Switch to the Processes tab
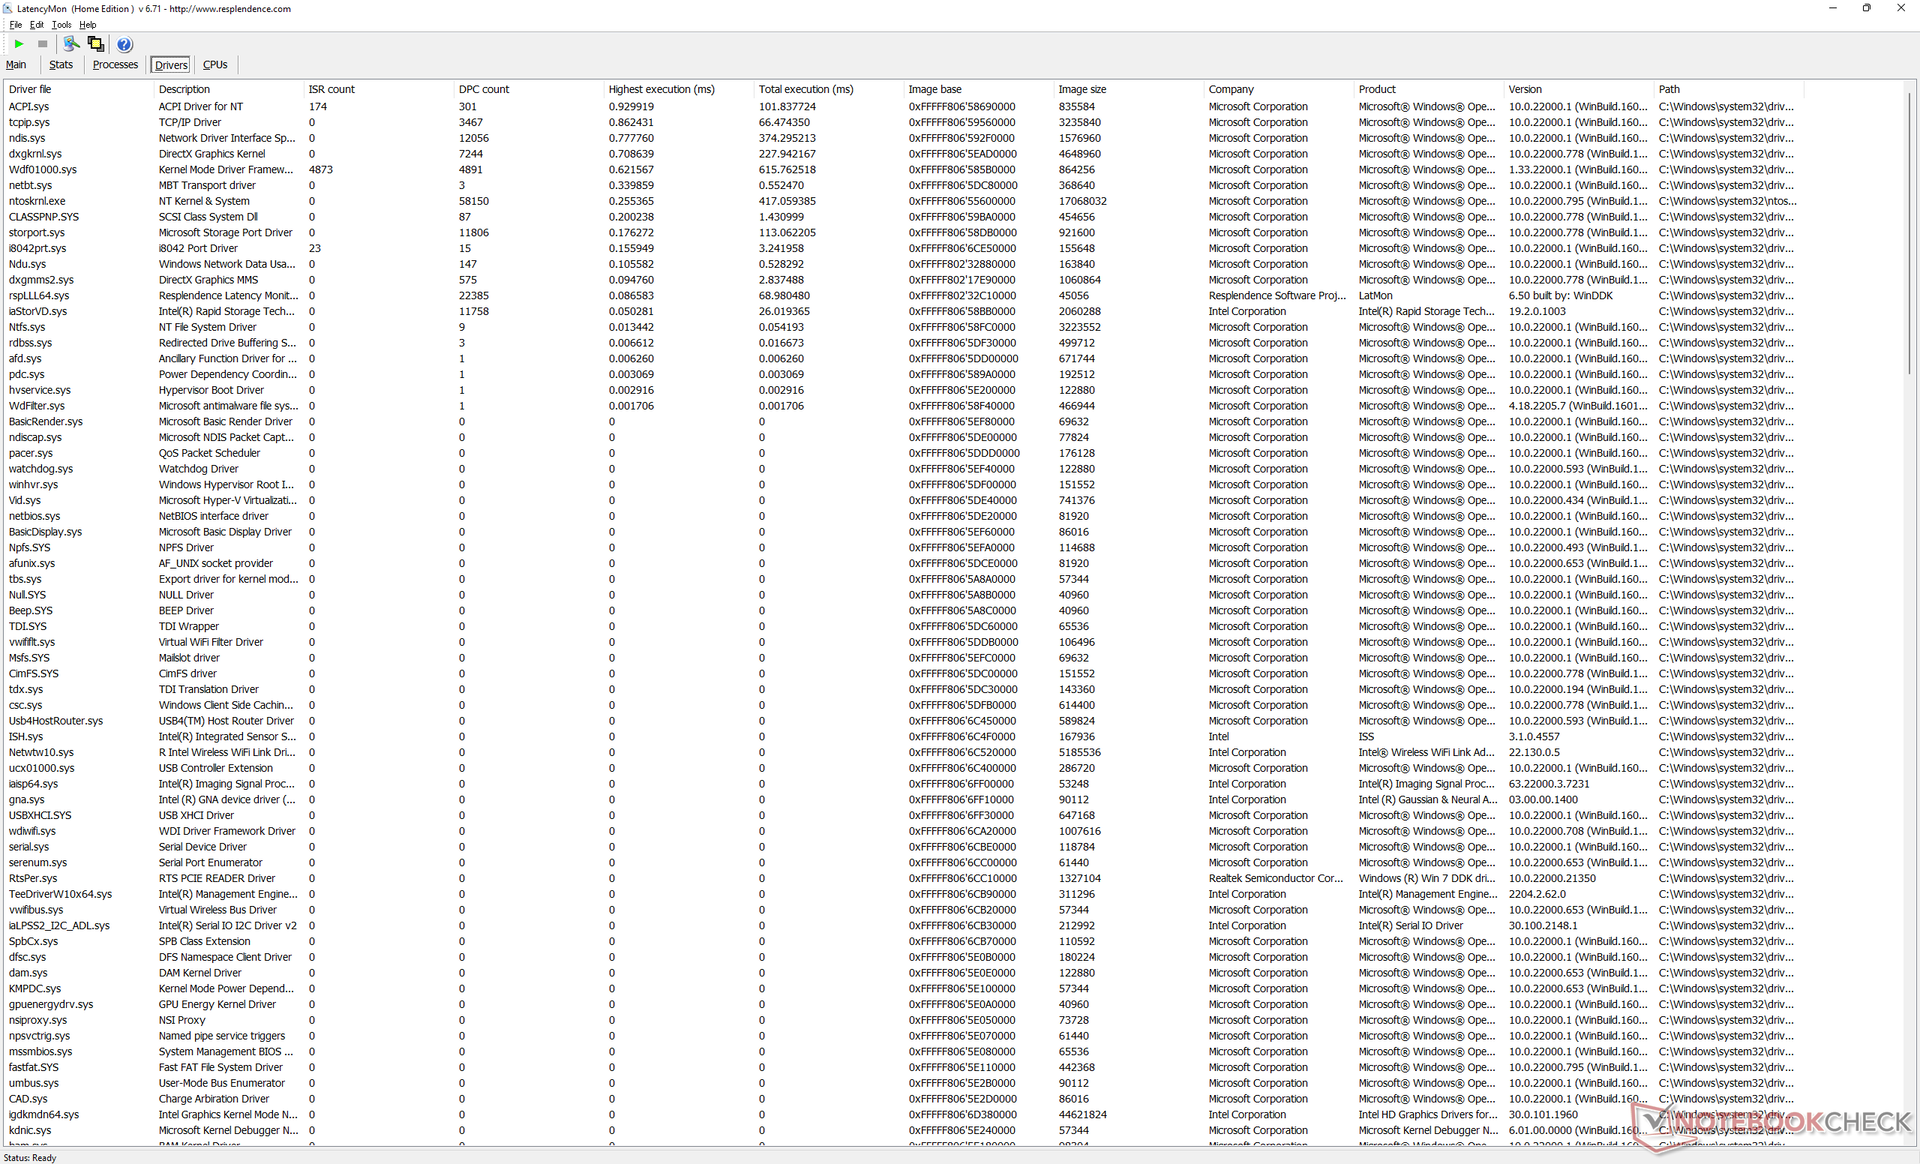The height and width of the screenshot is (1164, 1920). tap(115, 65)
